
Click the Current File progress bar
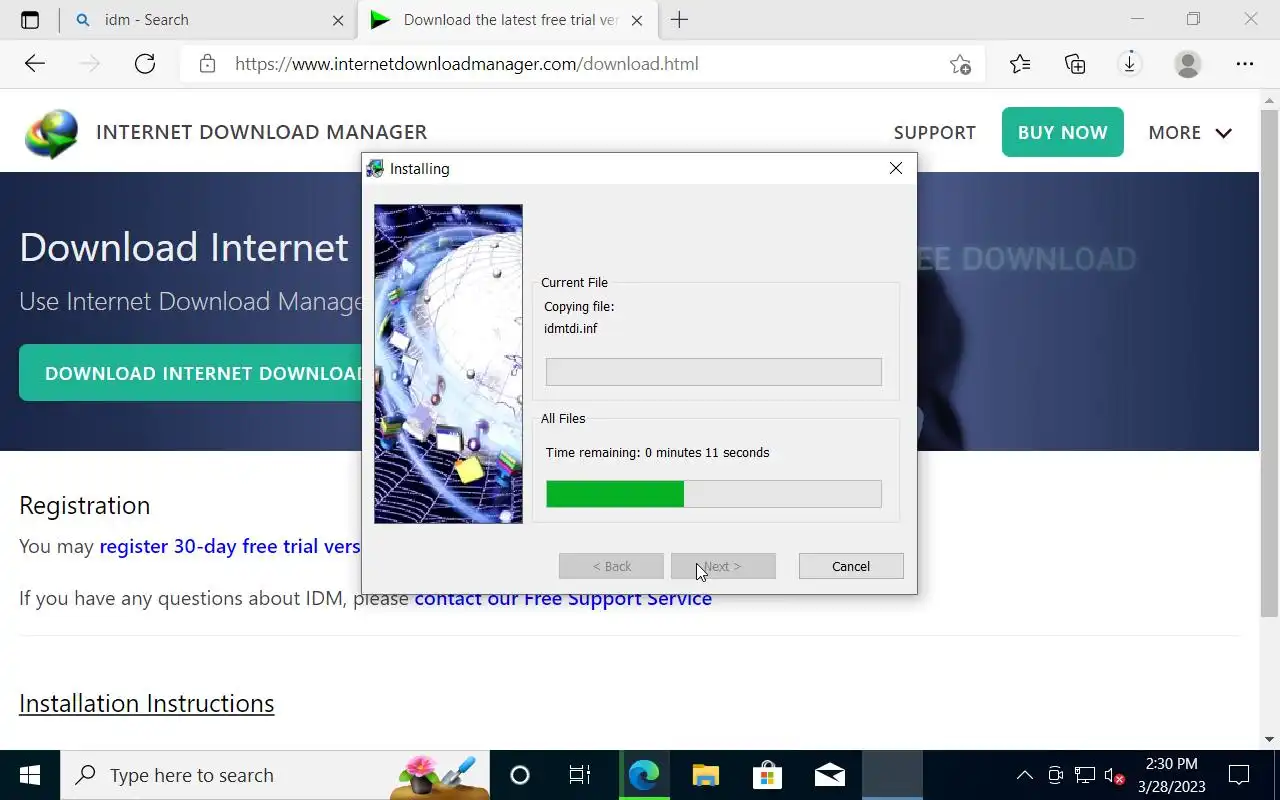[x=714, y=372]
